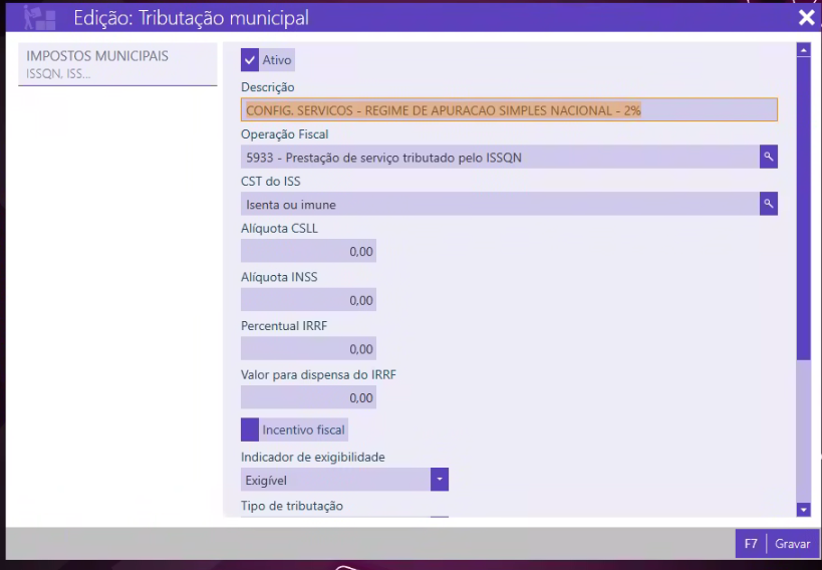Click the CST do ISS field
The image size is (822, 570).
coord(500,204)
